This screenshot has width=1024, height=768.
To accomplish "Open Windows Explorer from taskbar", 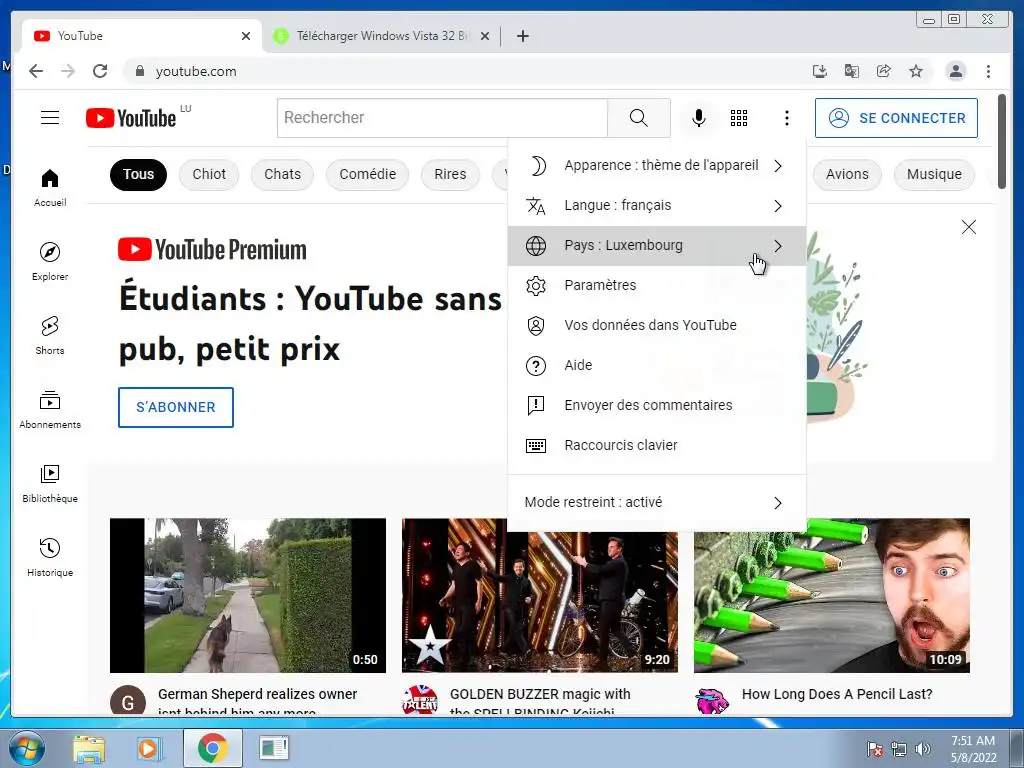I will pos(89,748).
